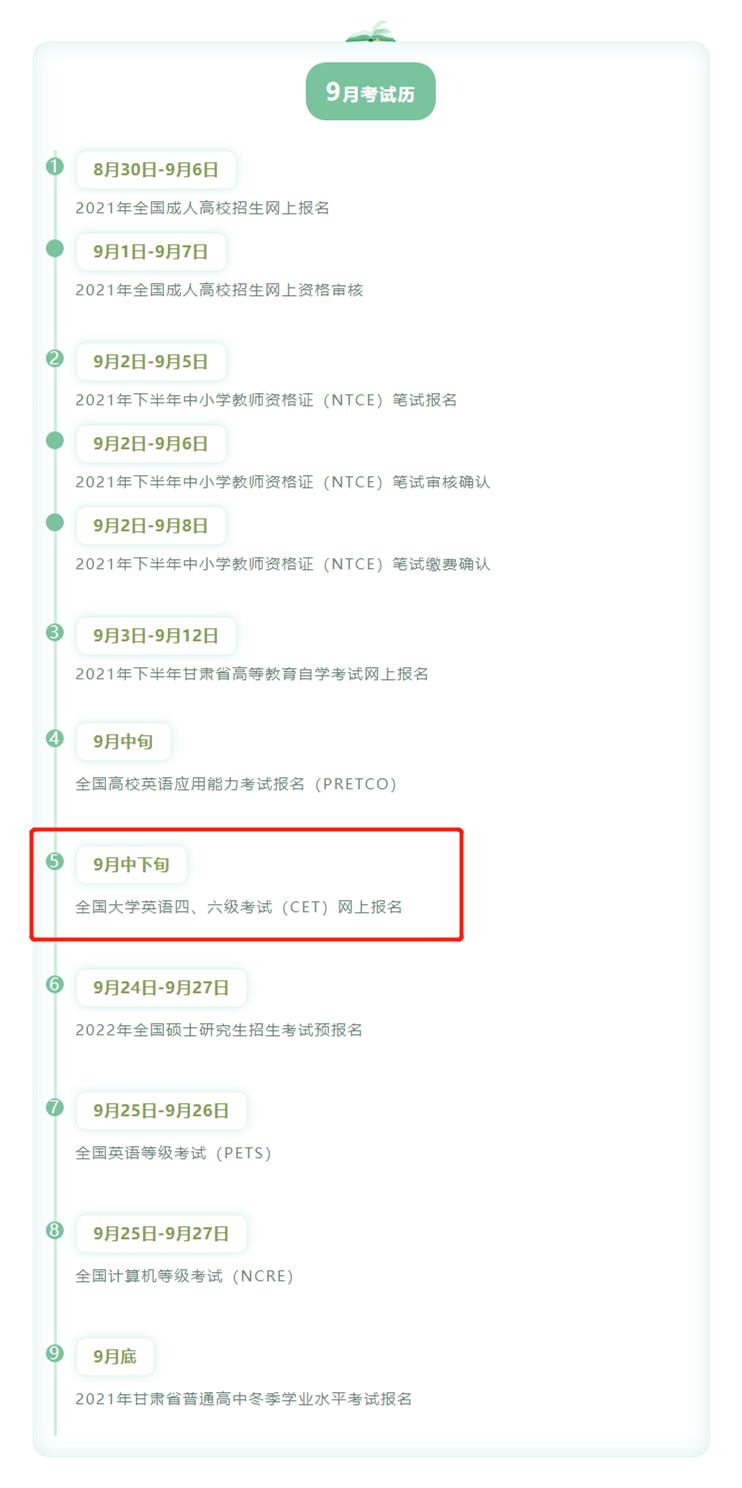Select timeline marker number 2

55,358
